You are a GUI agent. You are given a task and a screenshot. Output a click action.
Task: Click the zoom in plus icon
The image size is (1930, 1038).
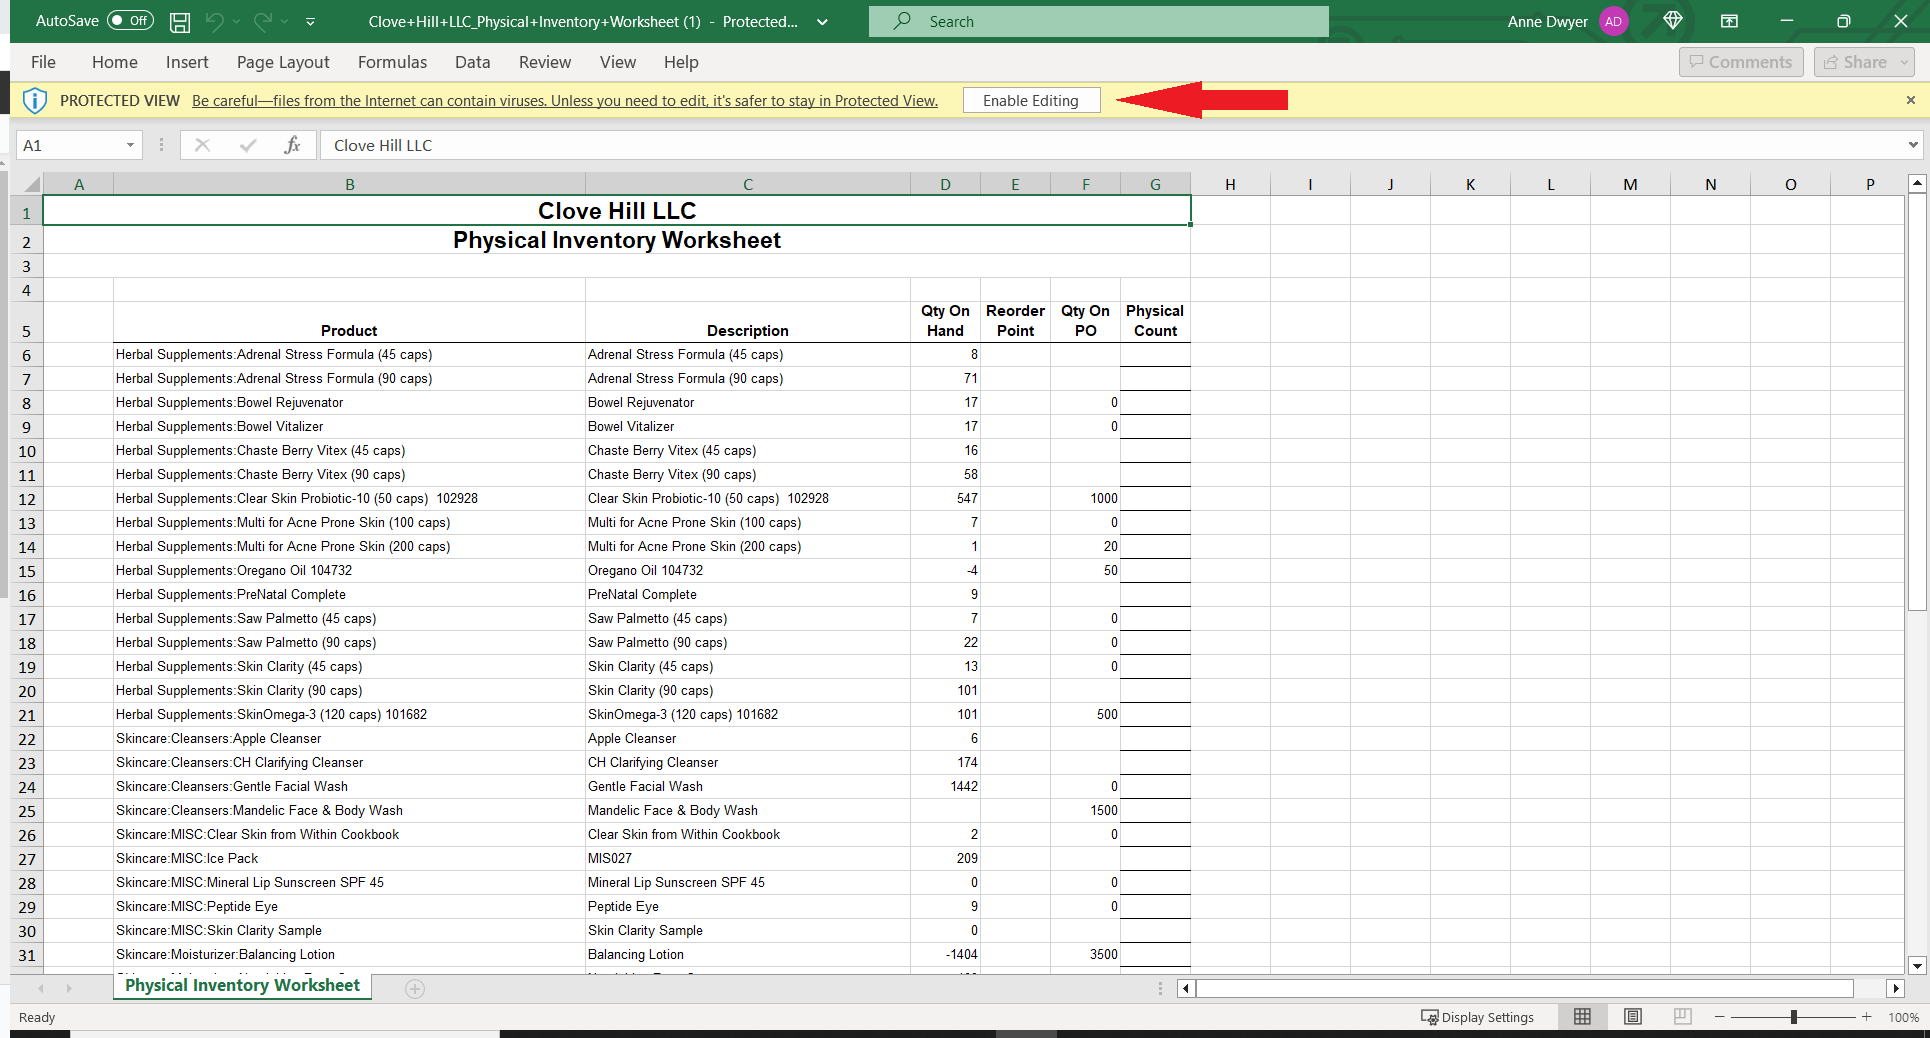point(1866,1016)
